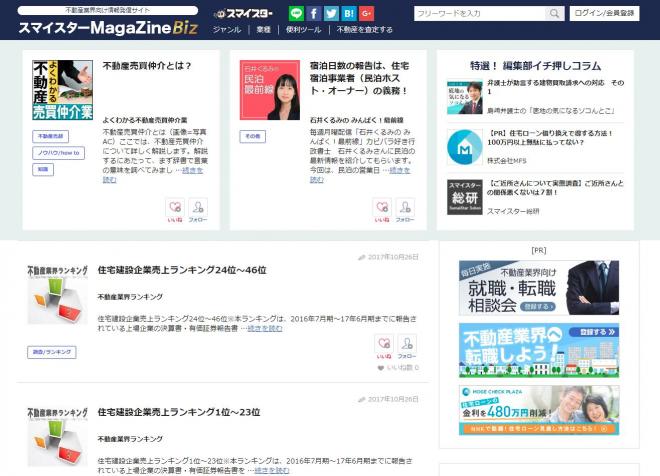This screenshot has width=660, height=476.
Task: Like the 宿泊日数の報告 article
Action: (x=382, y=210)
